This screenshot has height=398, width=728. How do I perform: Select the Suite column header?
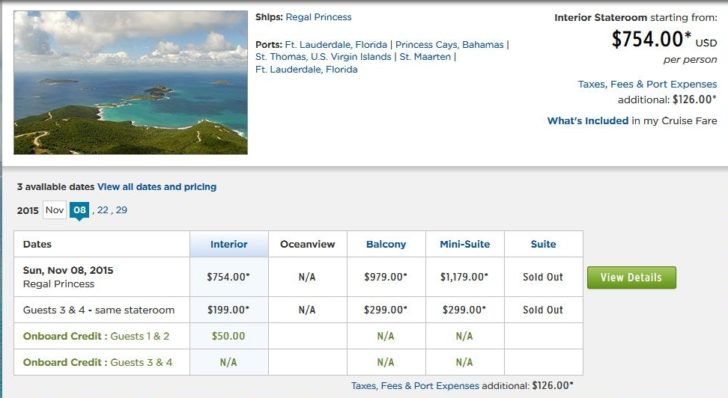pos(543,244)
